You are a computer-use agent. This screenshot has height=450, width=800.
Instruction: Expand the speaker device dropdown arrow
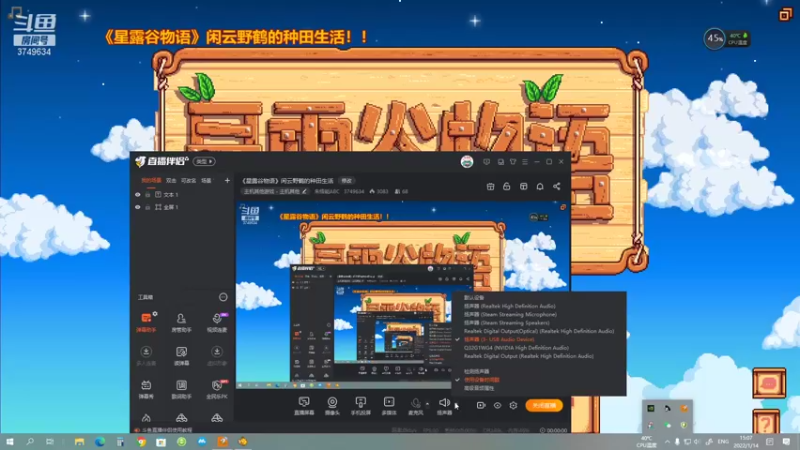coord(456,405)
